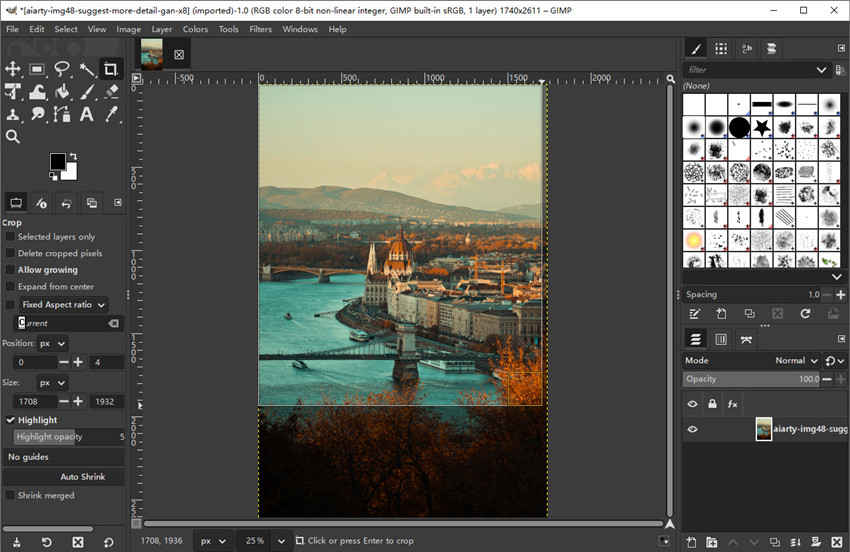850x552 pixels.
Task: Toggle the layer lock icon in header
Action: pos(712,404)
